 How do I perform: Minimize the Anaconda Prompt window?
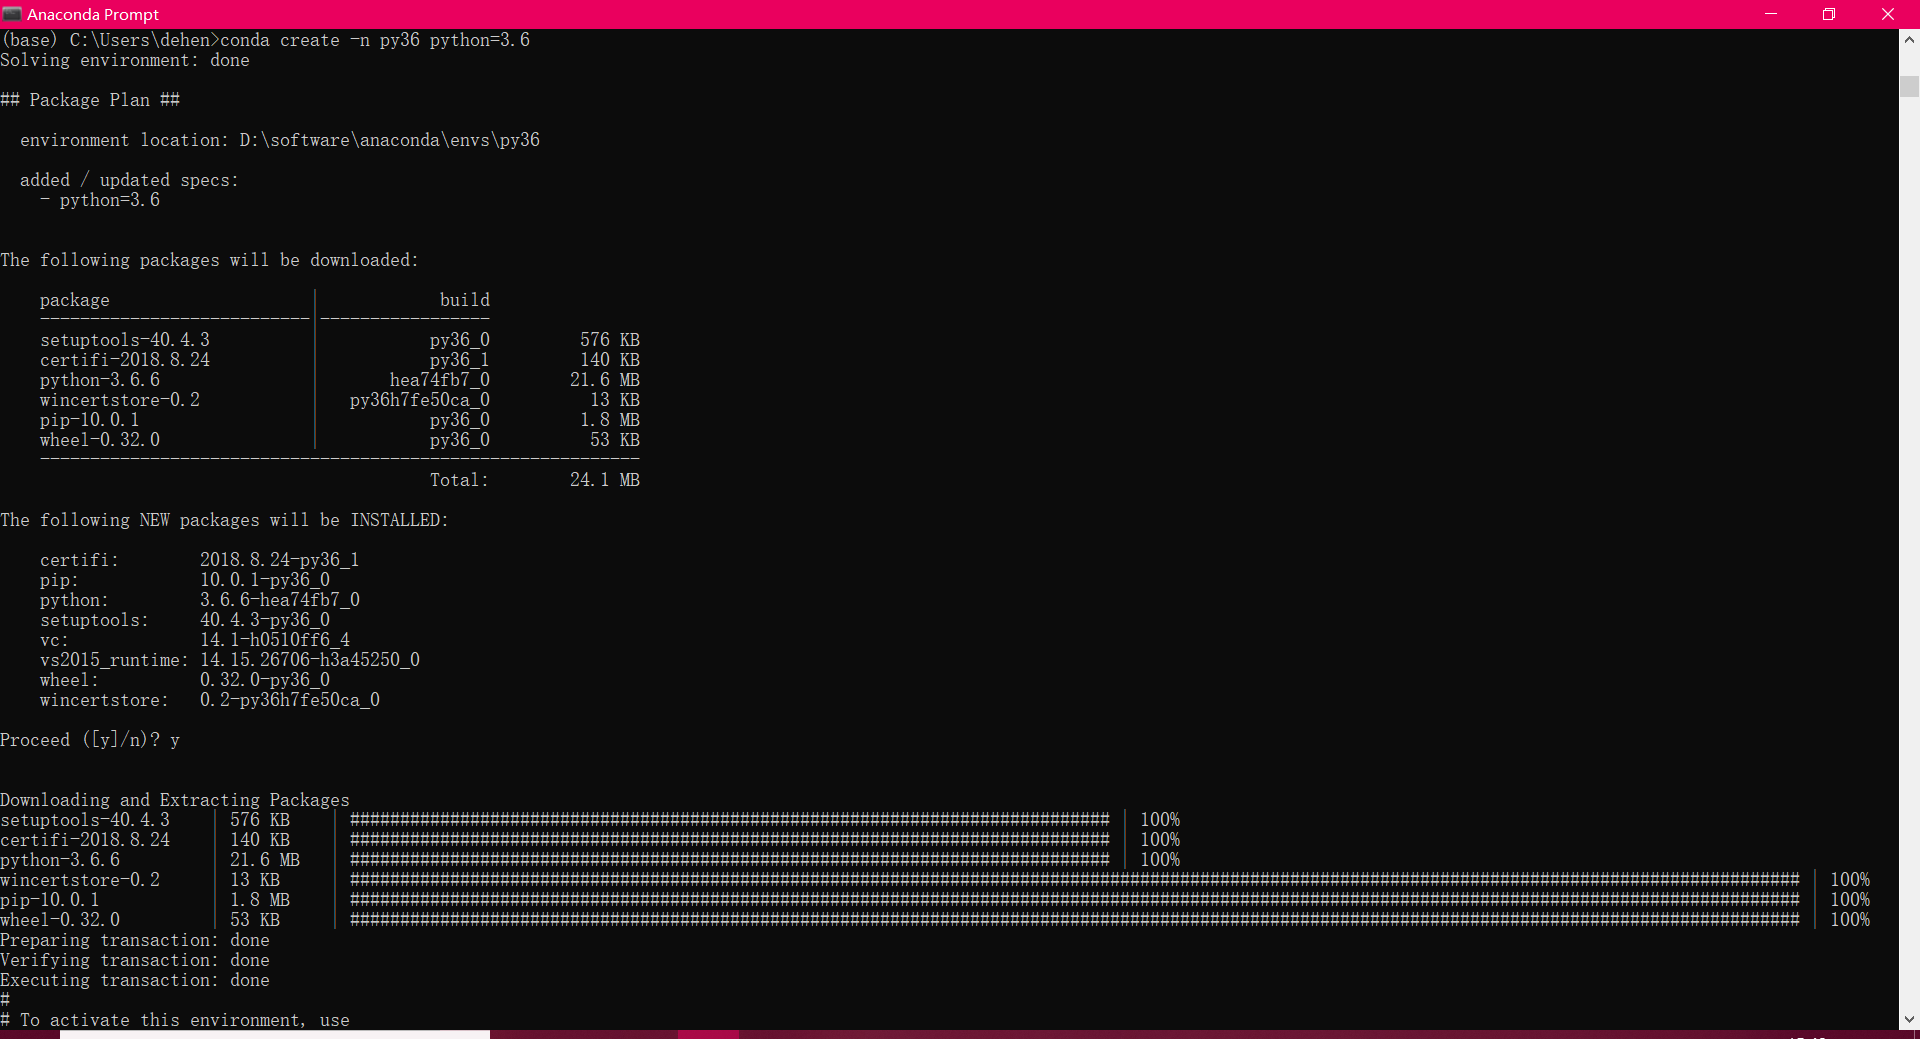[x=1771, y=14]
